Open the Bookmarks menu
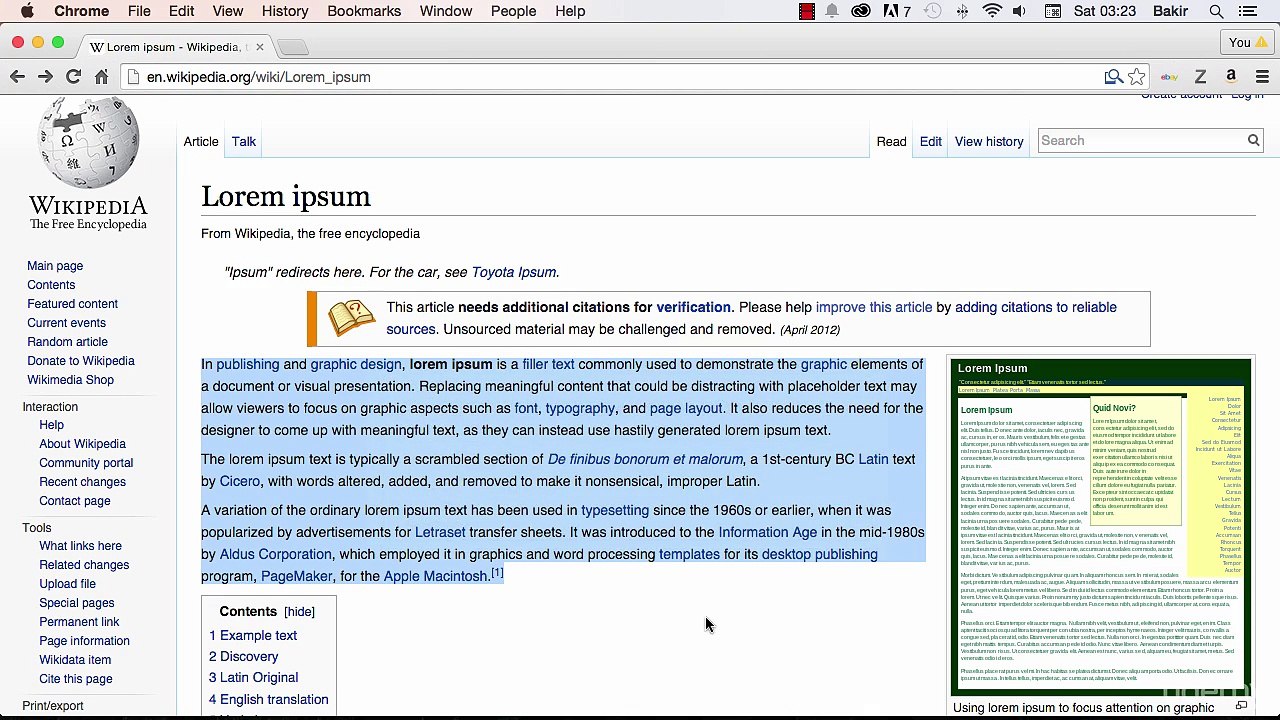 point(364,11)
